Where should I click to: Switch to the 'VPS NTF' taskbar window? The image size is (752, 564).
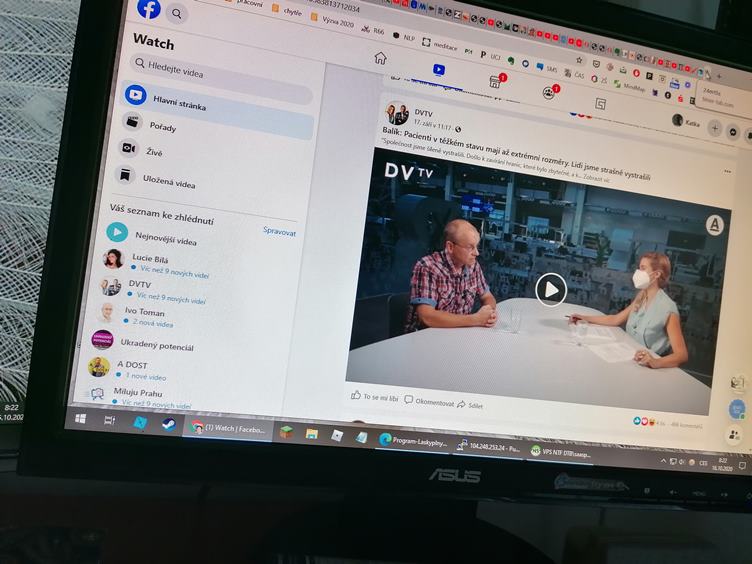point(561,451)
